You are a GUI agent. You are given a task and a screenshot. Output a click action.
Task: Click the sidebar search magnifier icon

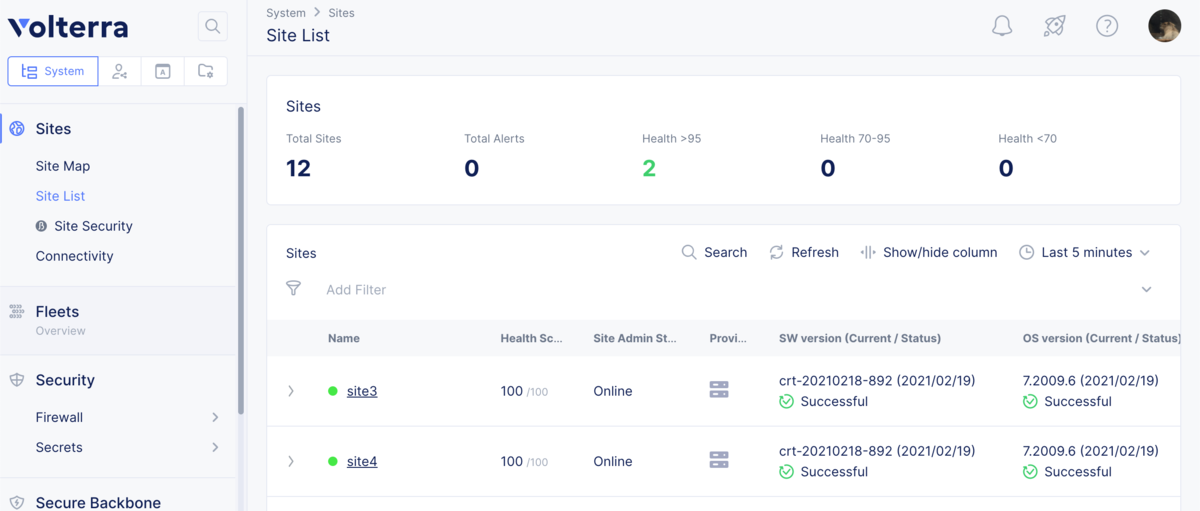[x=212, y=27]
